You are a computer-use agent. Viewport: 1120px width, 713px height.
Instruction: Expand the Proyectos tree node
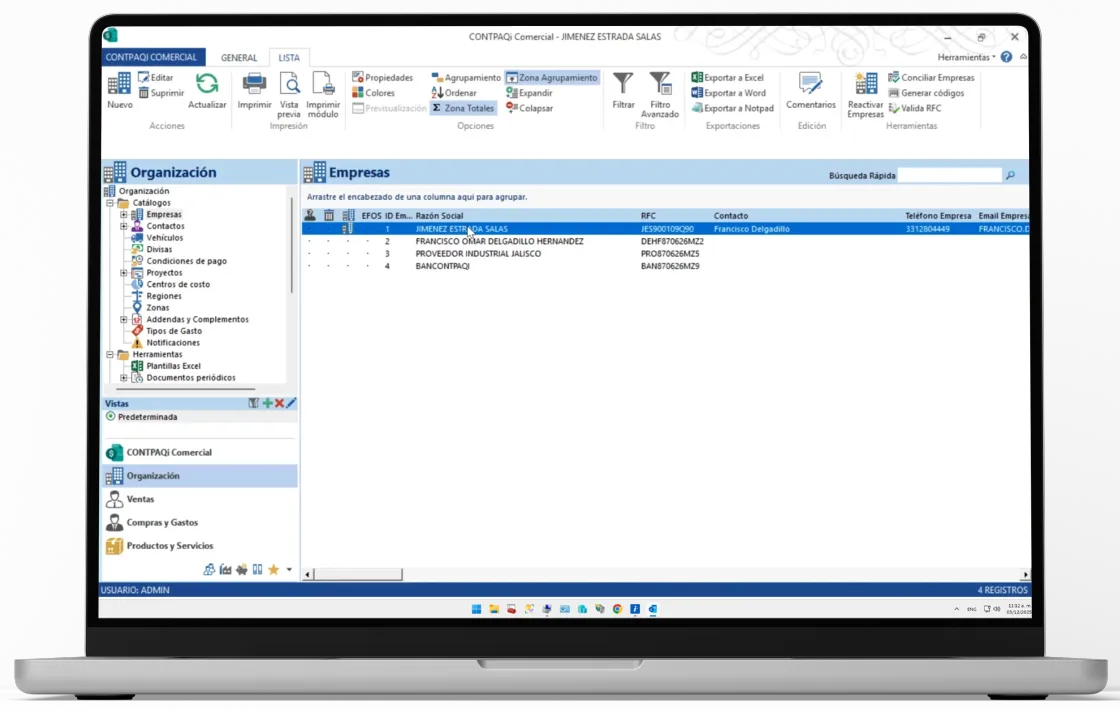(124, 273)
